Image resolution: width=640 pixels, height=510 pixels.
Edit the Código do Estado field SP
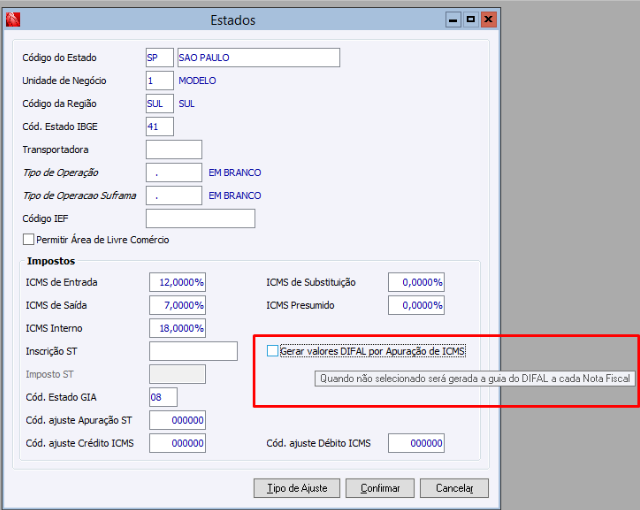160,58
